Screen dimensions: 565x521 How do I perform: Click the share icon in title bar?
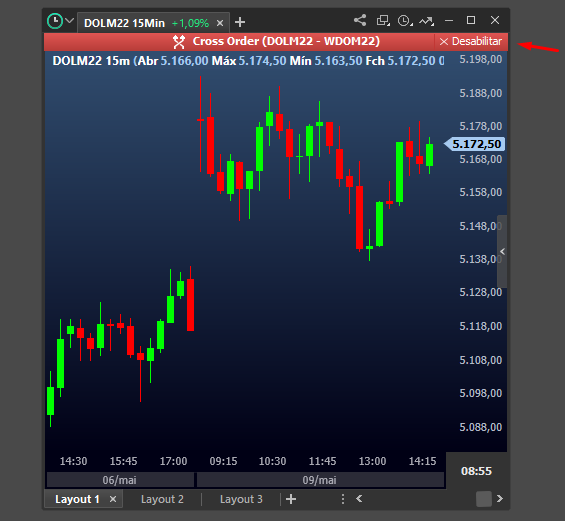(360, 20)
